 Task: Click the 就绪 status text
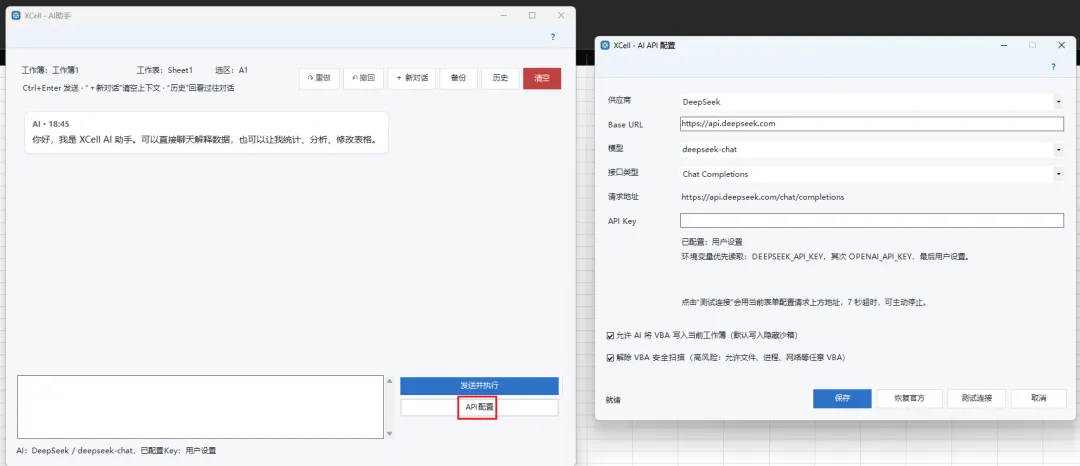pos(613,399)
